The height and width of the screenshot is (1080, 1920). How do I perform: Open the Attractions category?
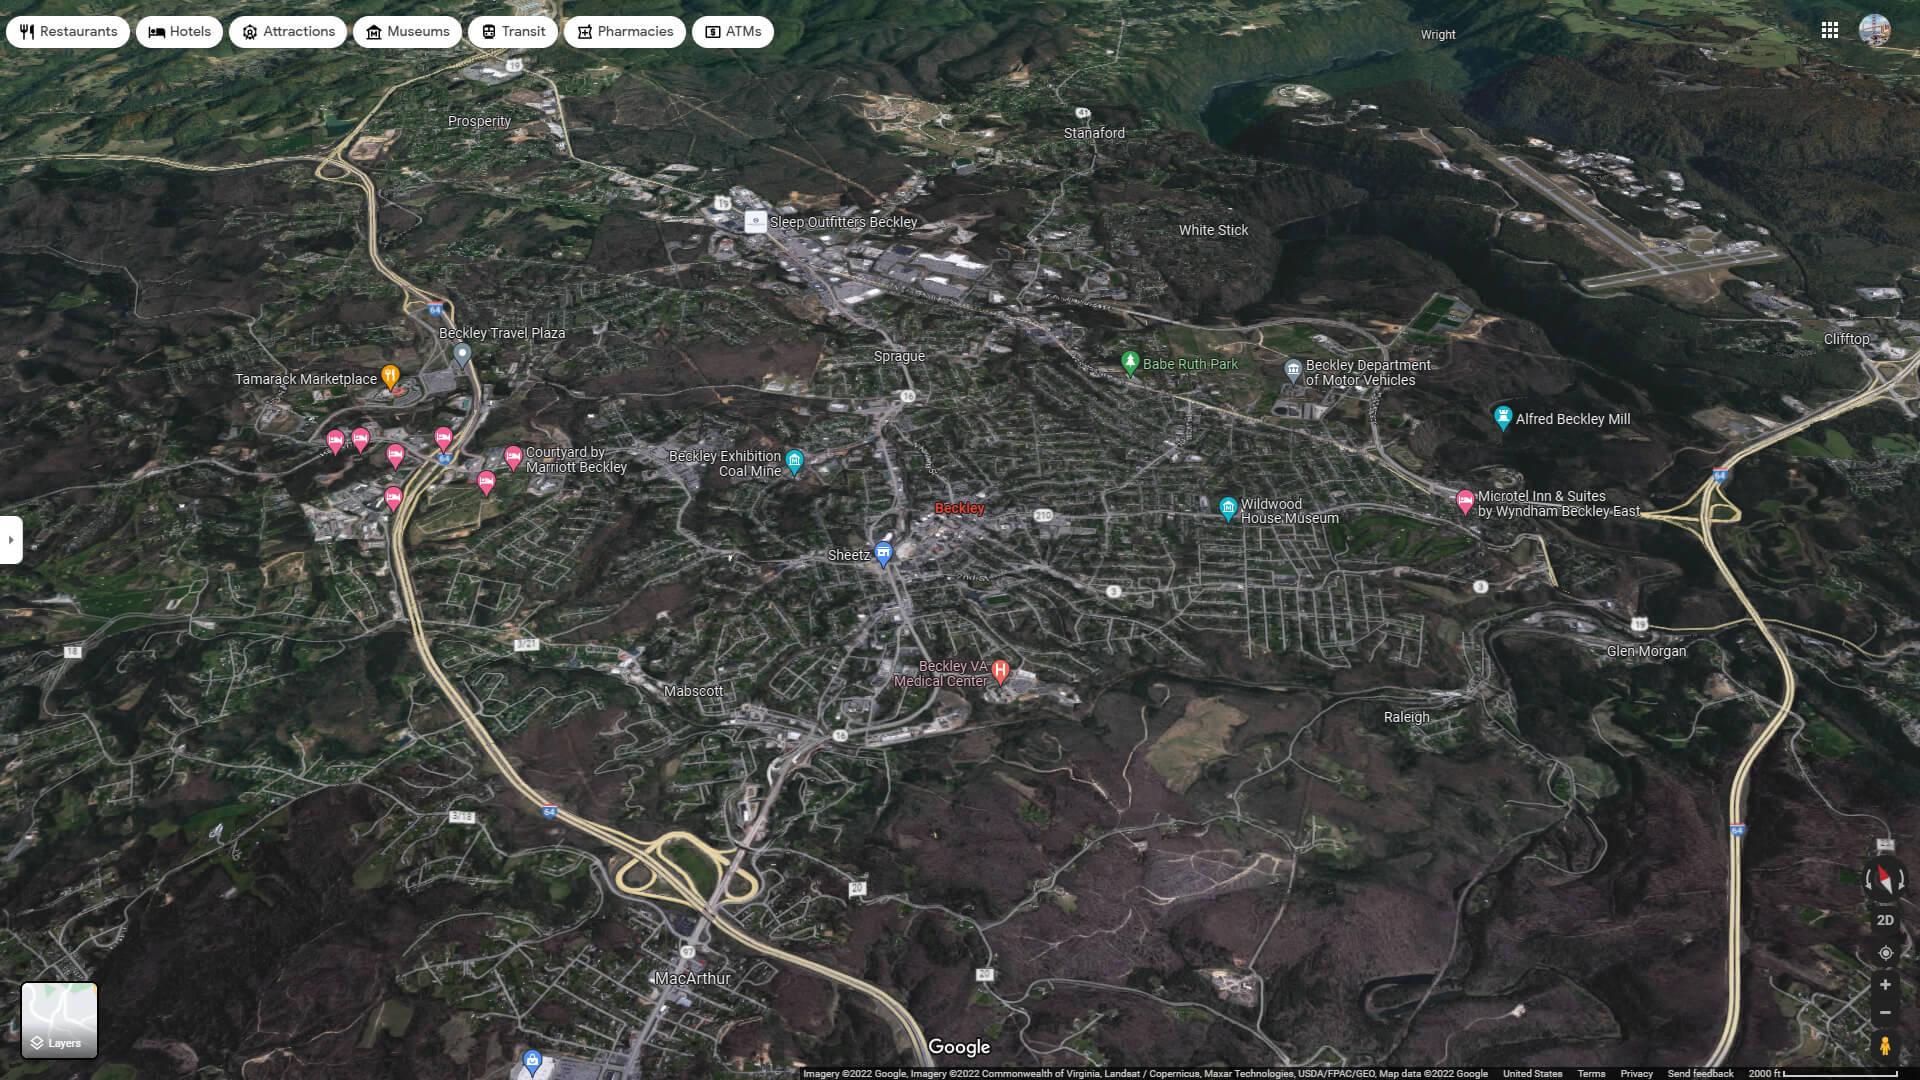point(288,31)
